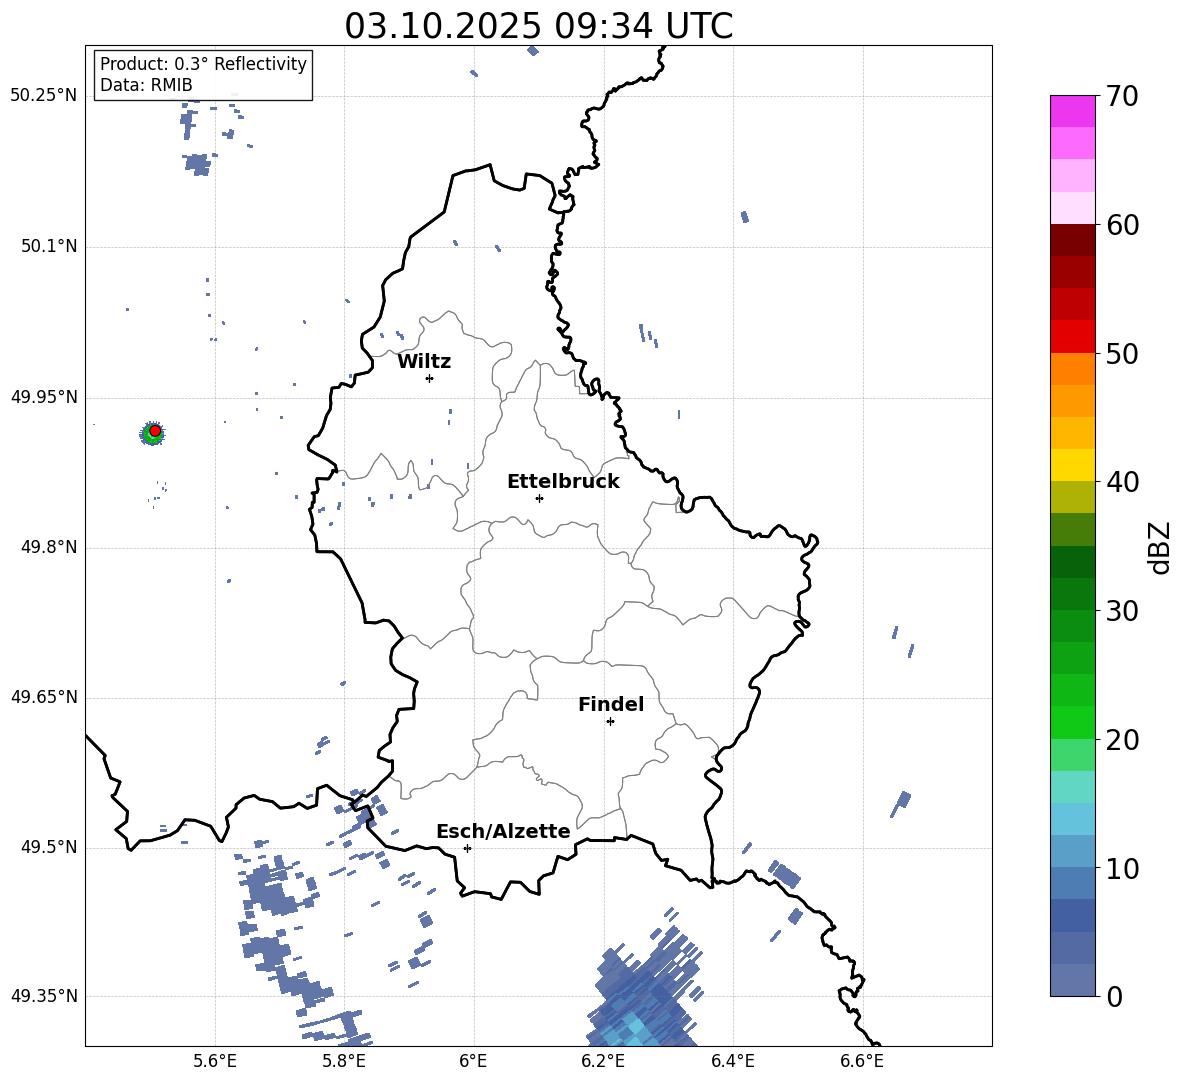Click the cross marker below Ettelbruck
The image size is (1184, 1081).
tap(539, 498)
